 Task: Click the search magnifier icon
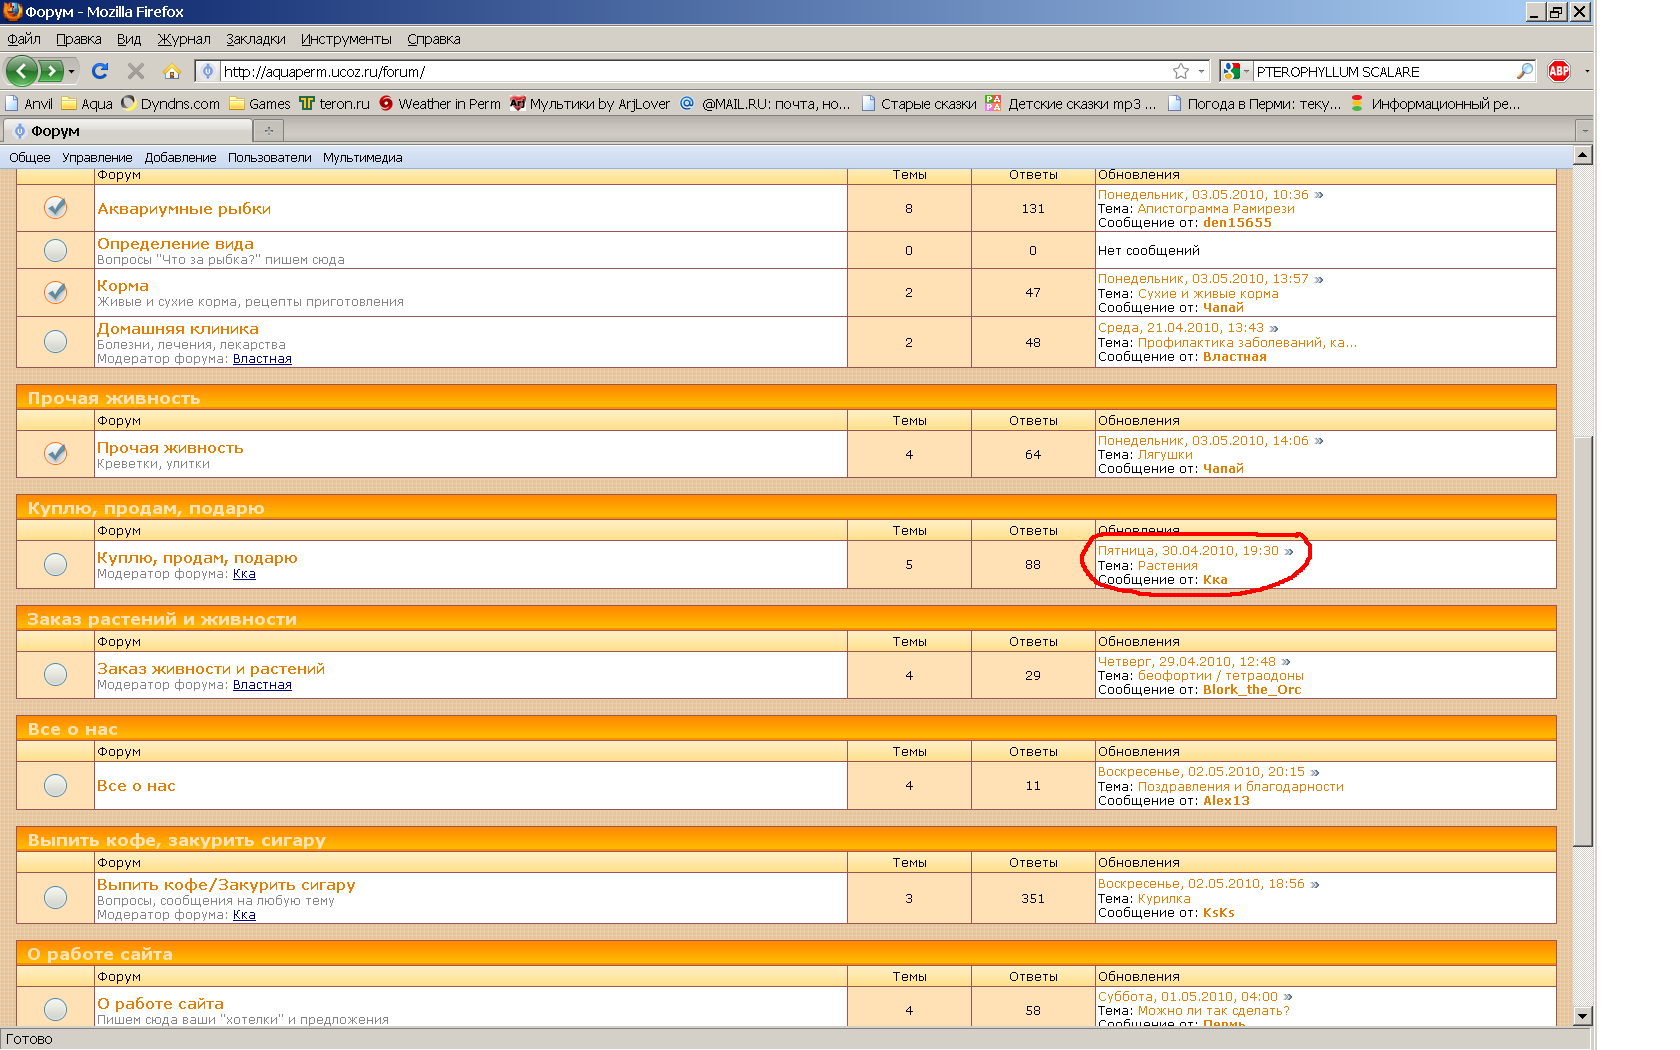click(x=1524, y=71)
